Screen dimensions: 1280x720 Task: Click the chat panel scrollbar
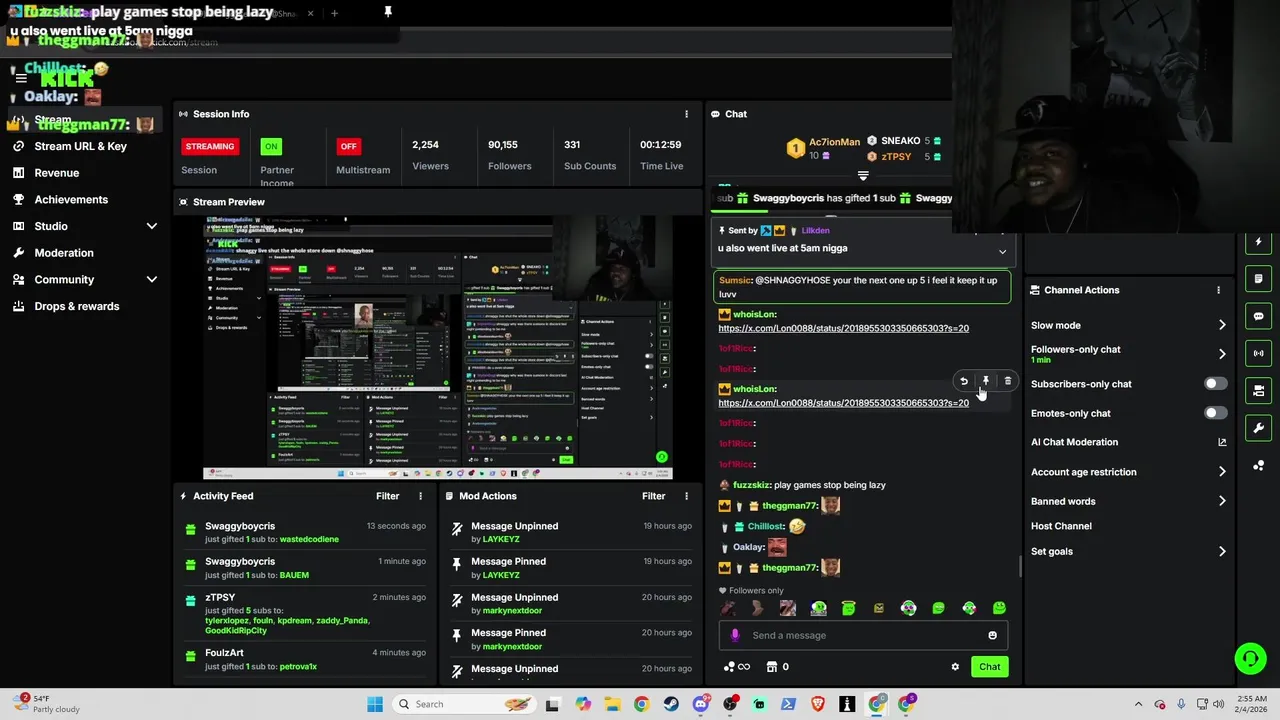click(x=1020, y=566)
